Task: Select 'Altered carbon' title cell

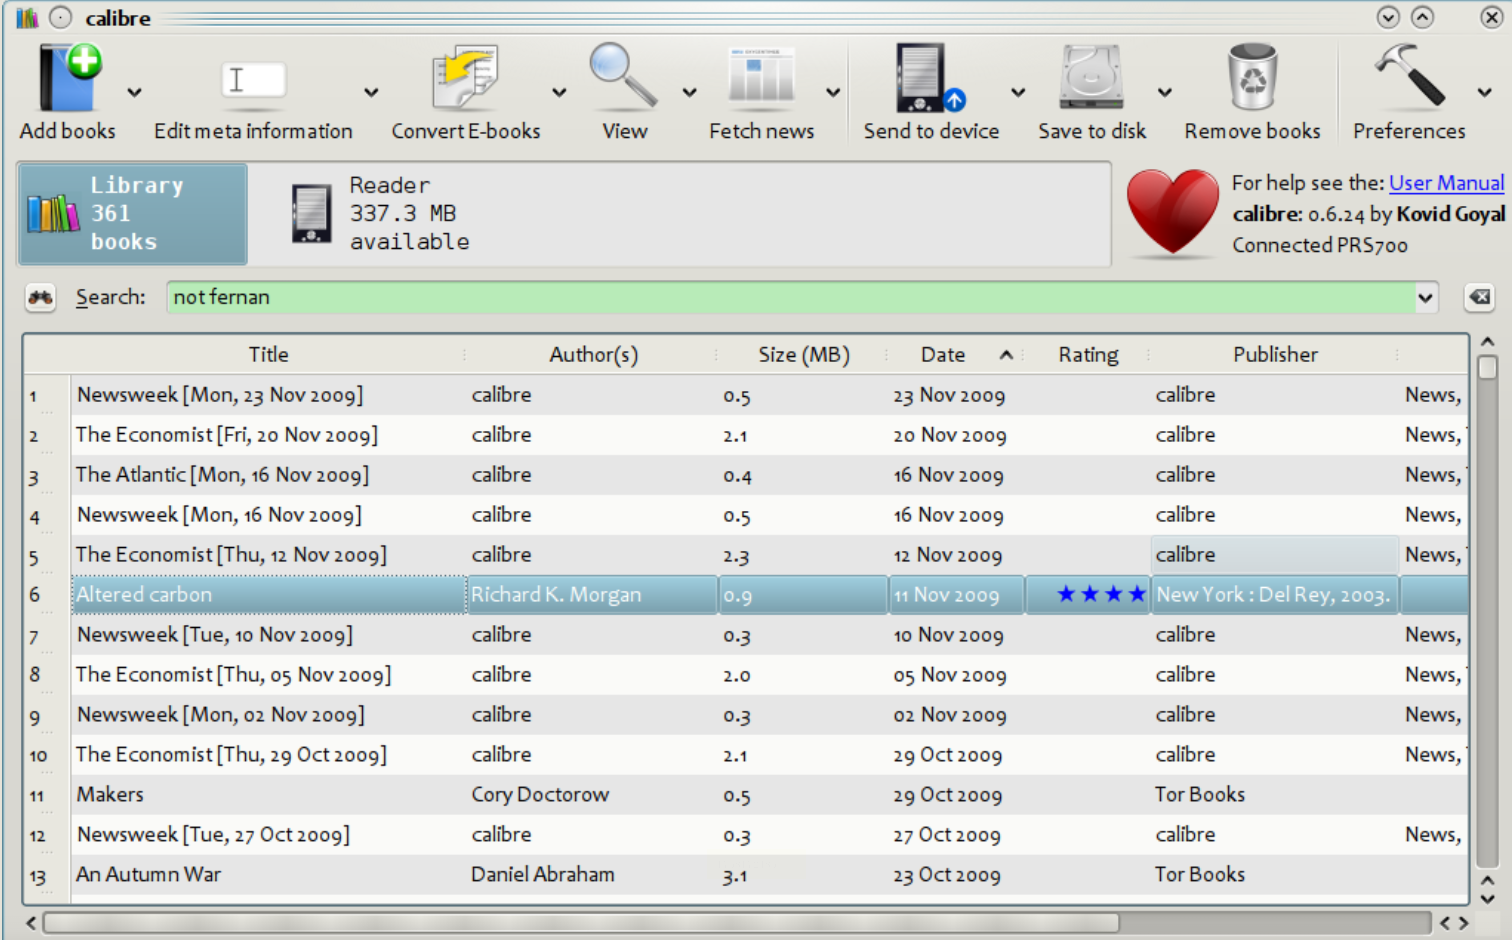Action: pos(269,595)
